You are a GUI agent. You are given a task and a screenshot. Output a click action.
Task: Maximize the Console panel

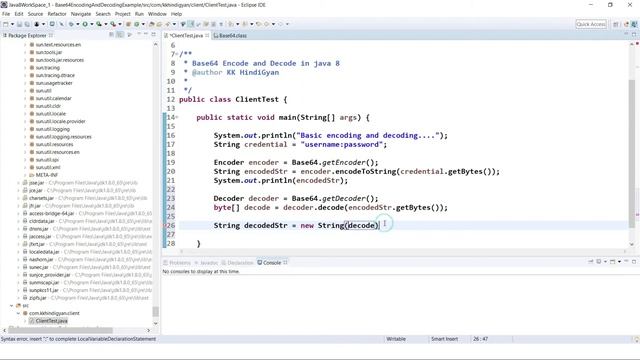(634, 262)
